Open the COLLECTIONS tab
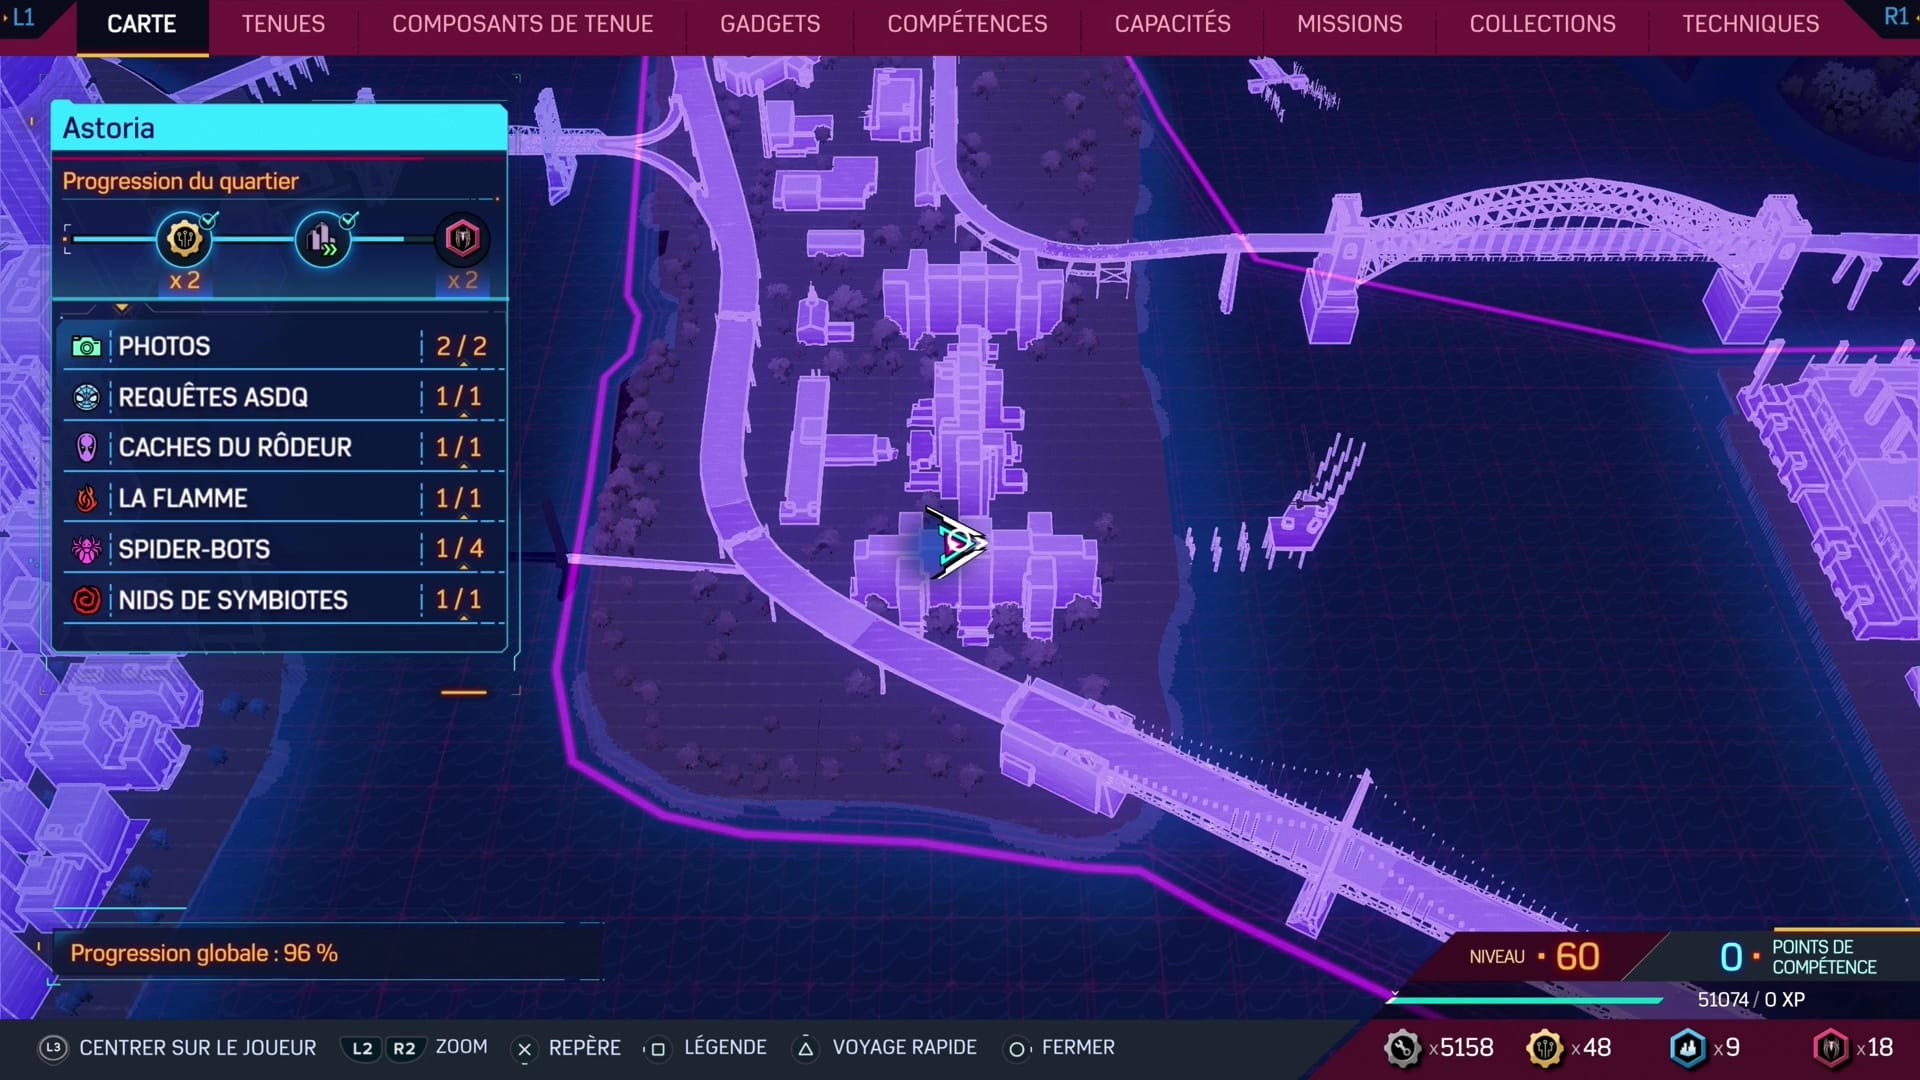1920x1080 pixels. pyautogui.click(x=1542, y=24)
